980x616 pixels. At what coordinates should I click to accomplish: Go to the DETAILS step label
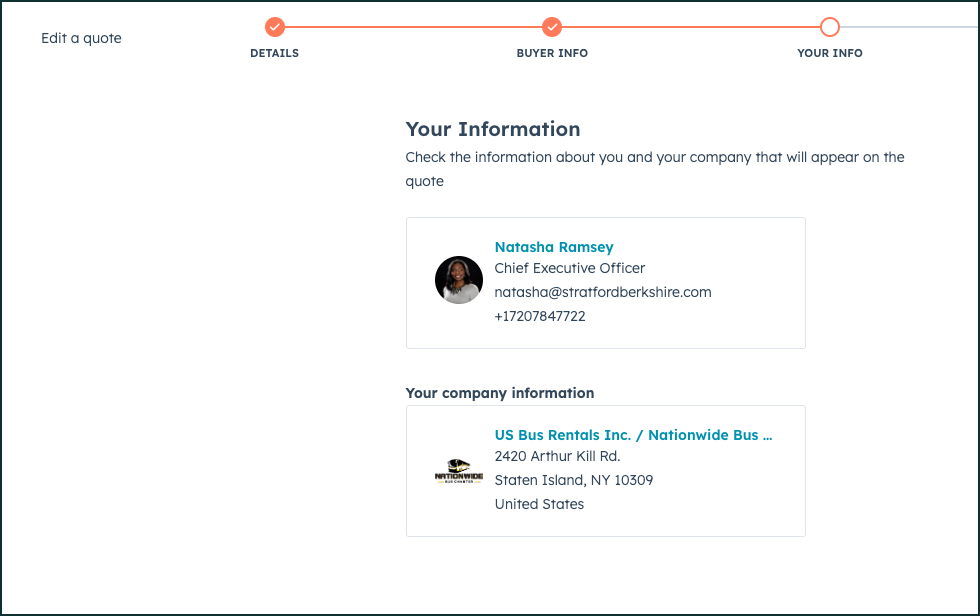[x=275, y=53]
